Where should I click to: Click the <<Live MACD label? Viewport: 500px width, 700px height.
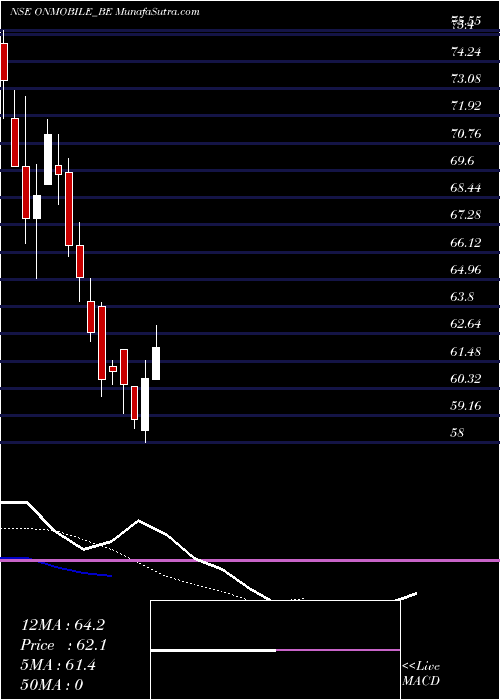pos(421,674)
